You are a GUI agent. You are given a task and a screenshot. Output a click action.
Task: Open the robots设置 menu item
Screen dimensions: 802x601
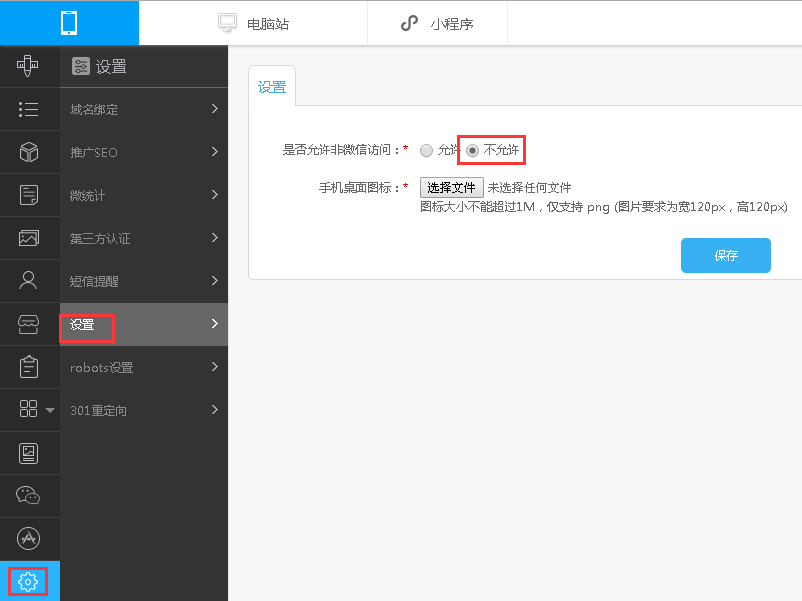click(144, 367)
